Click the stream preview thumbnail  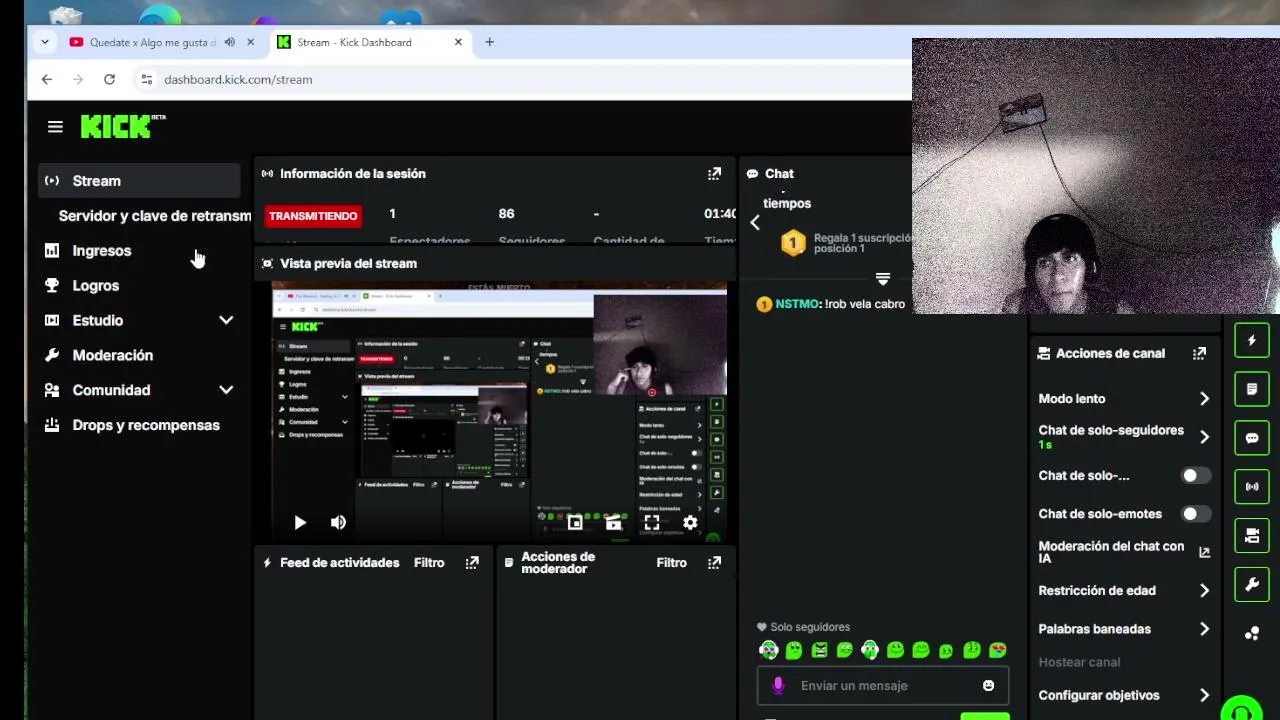click(x=499, y=412)
